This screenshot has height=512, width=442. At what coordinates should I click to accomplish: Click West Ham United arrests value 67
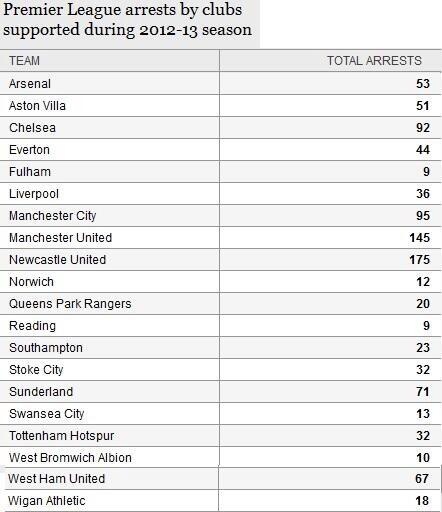coord(422,479)
